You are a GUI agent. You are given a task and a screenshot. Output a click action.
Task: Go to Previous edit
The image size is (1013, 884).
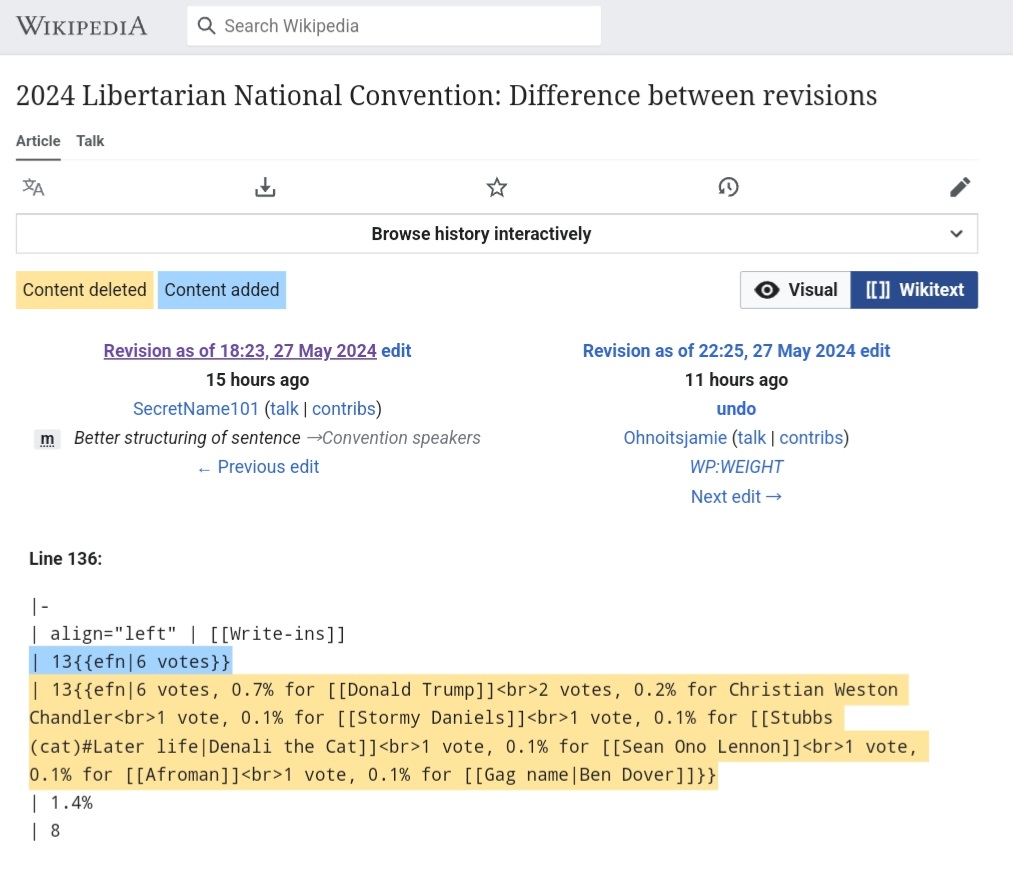[258, 467]
